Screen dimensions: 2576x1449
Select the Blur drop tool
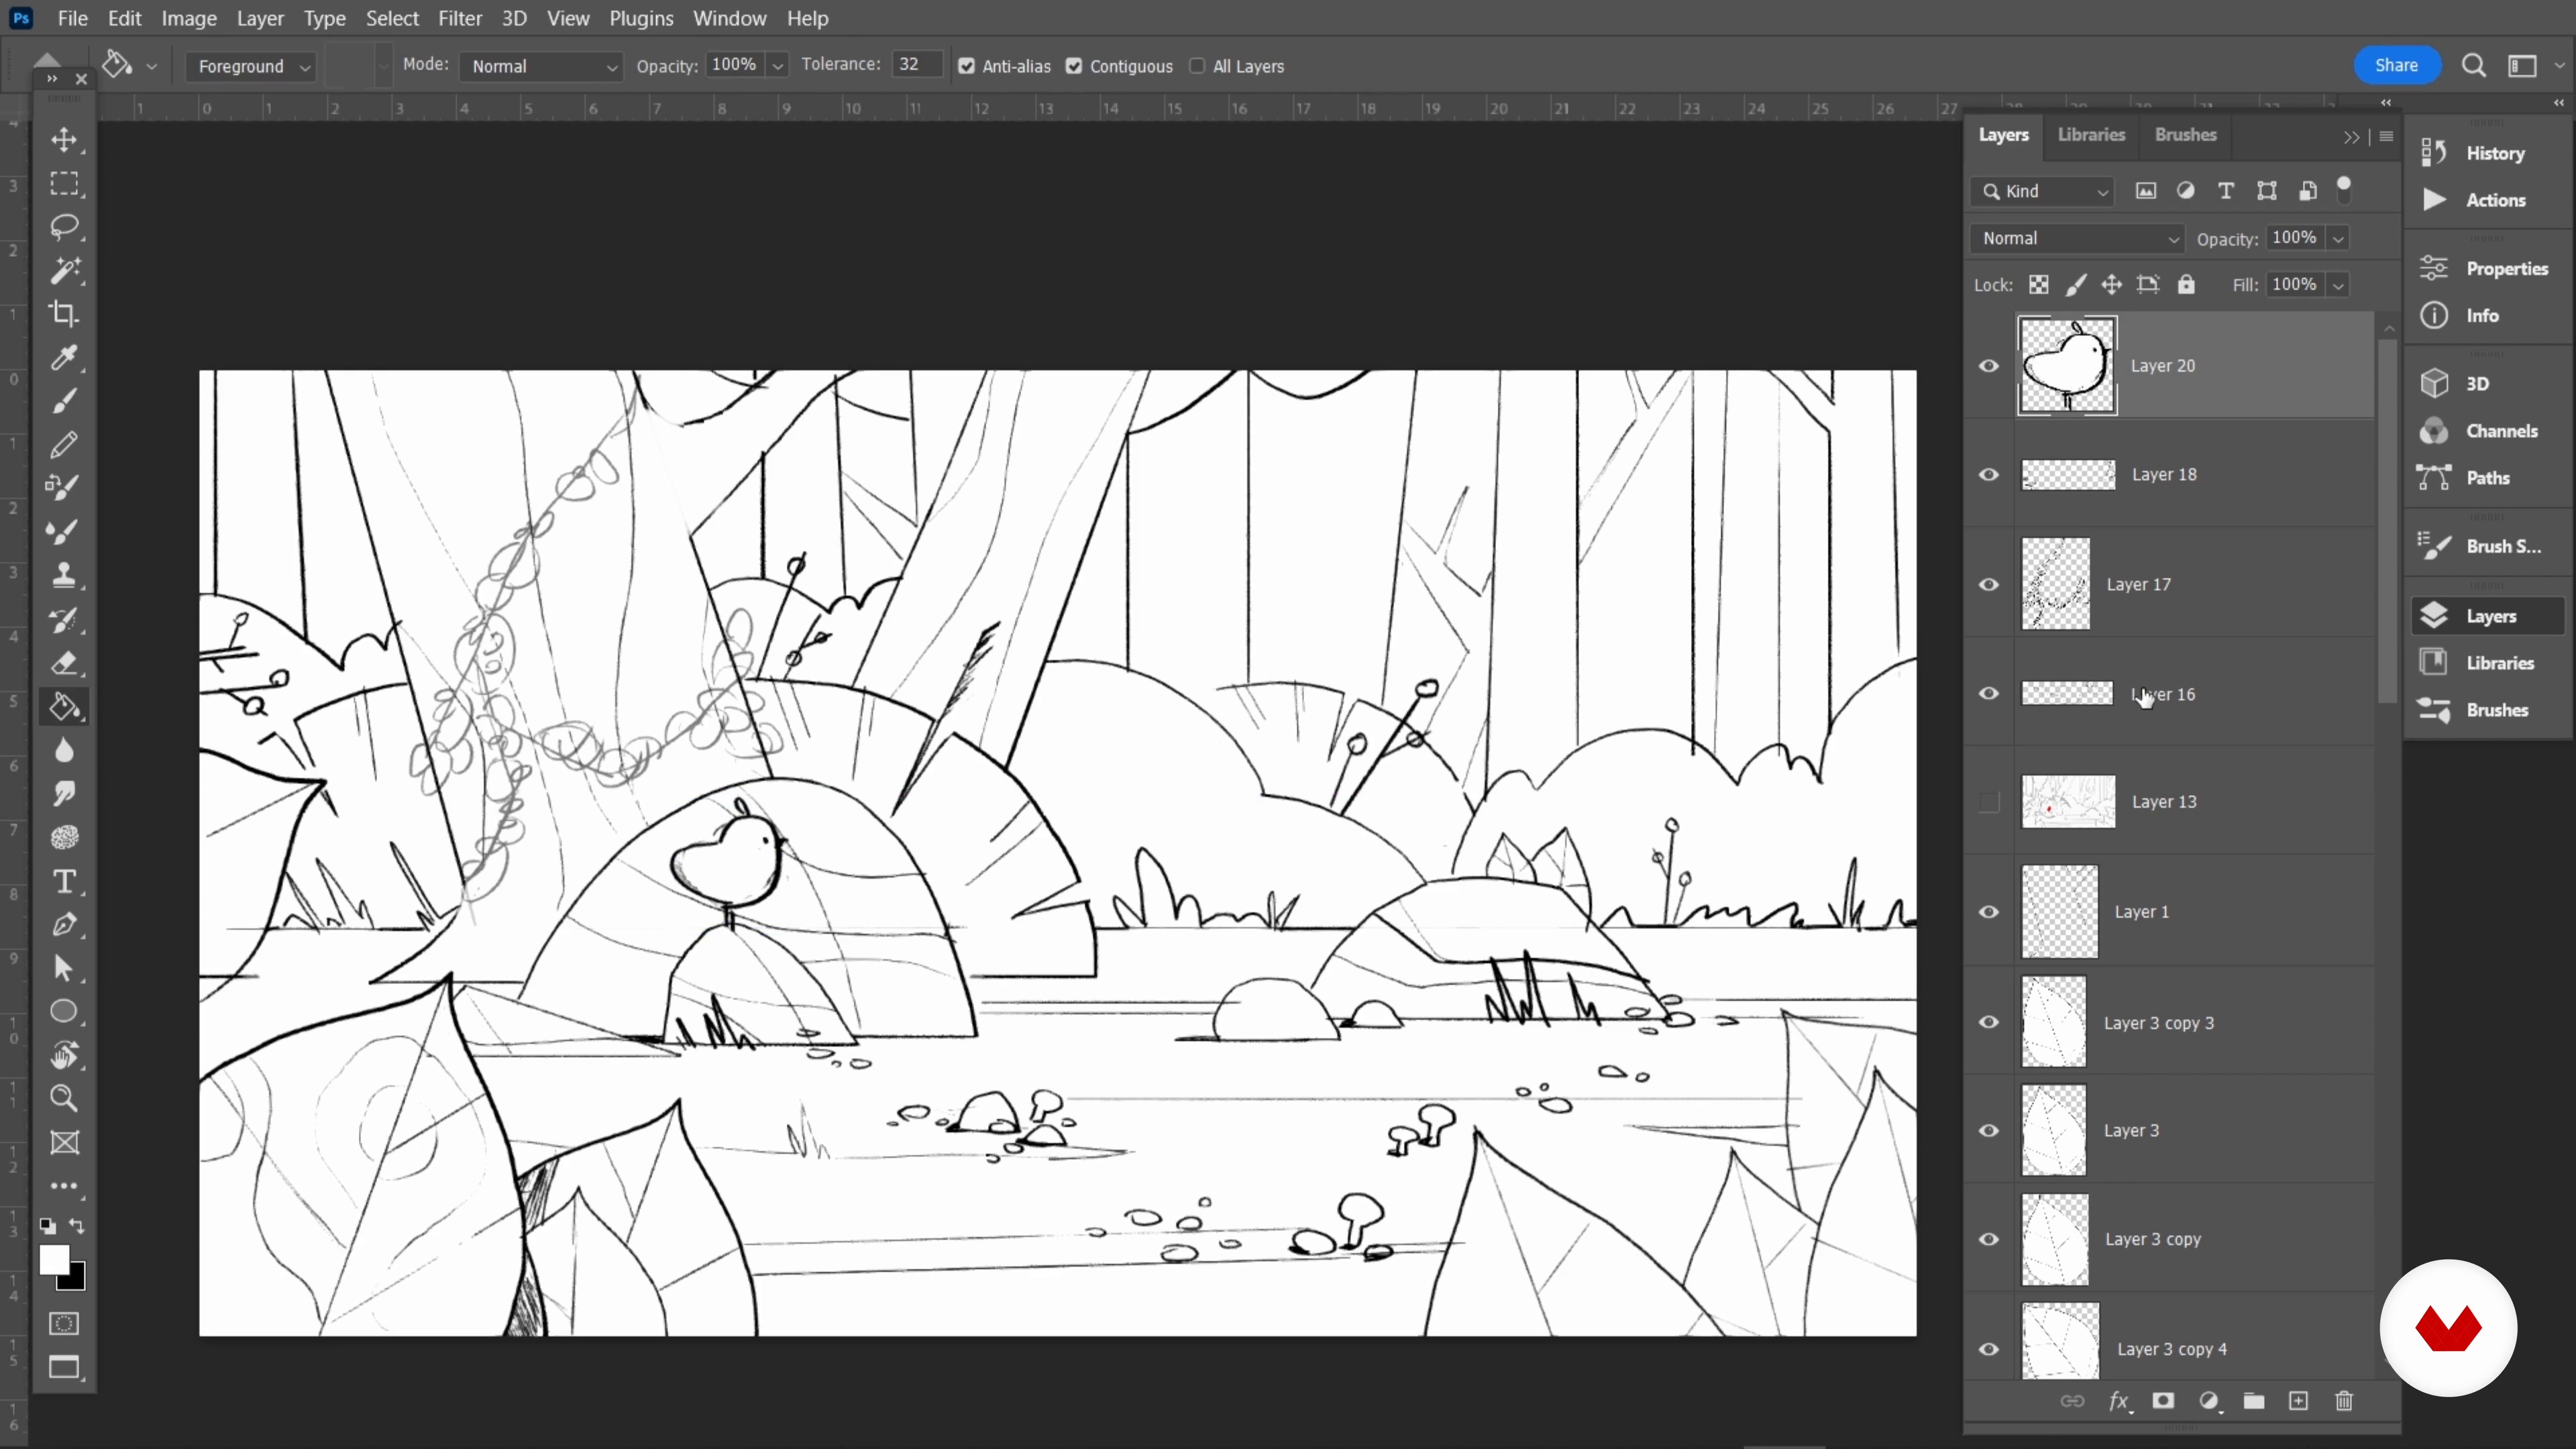65,751
